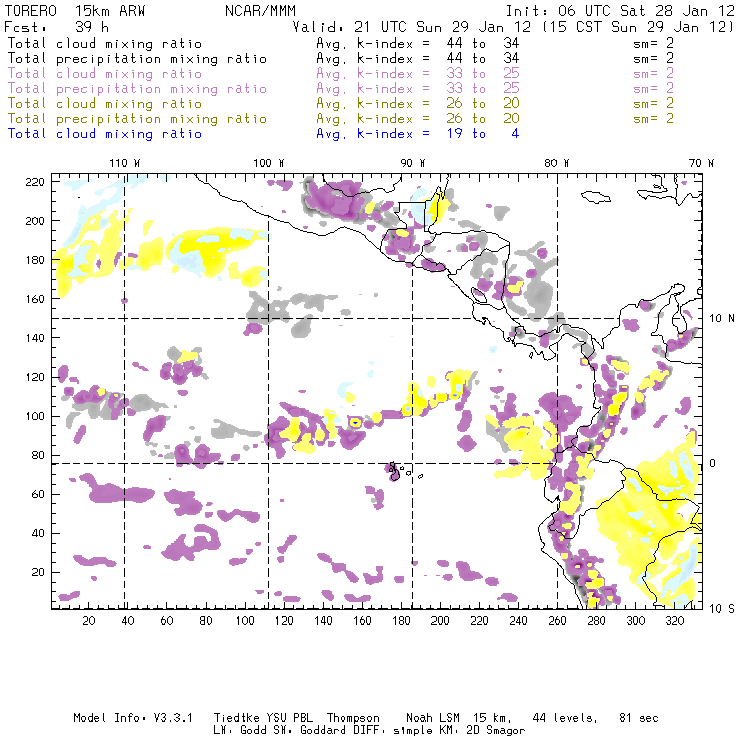Click the '(15 CST Sun 29 Jan 12)' text
740x740 pixels.
pyautogui.click(x=638, y=27)
